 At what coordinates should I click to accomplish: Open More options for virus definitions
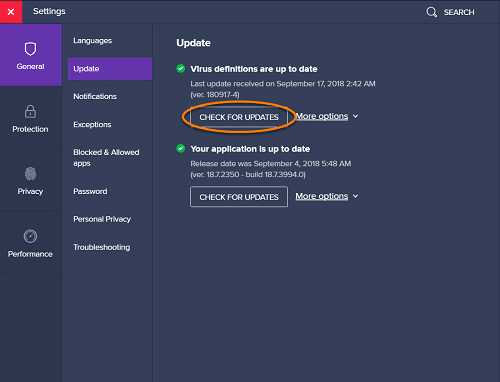pyautogui.click(x=322, y=116)
